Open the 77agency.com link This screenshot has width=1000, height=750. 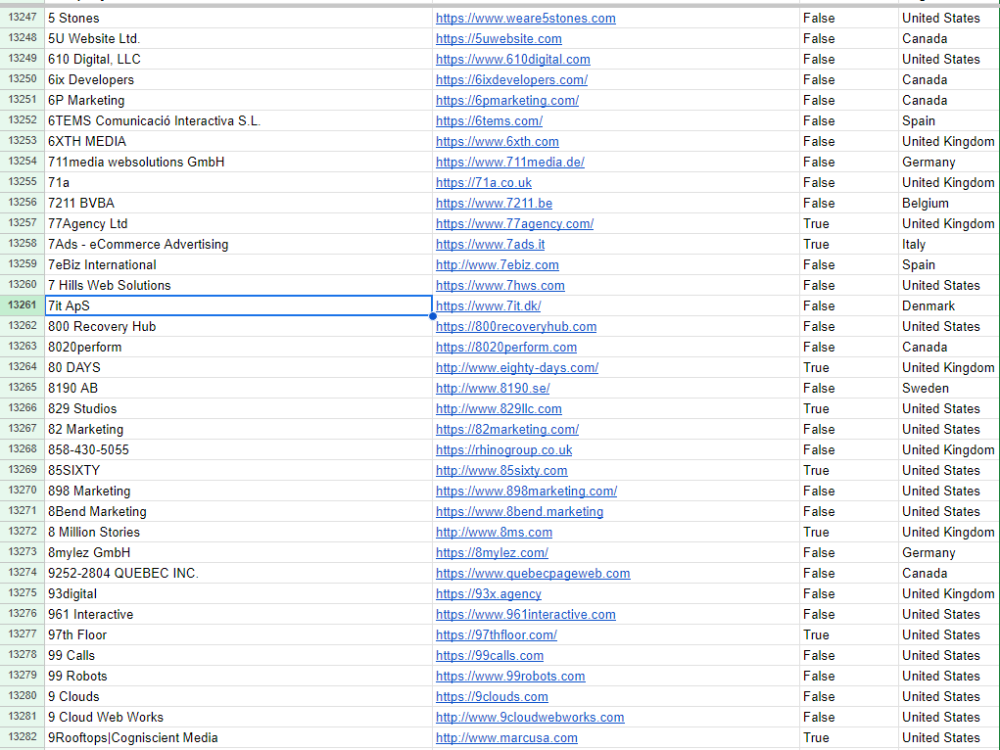pos(514,224)
